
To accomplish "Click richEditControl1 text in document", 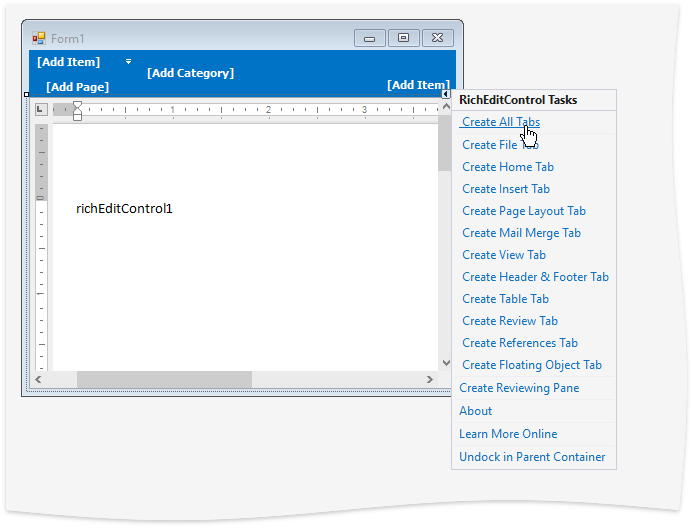I will [x=124, y=209].
